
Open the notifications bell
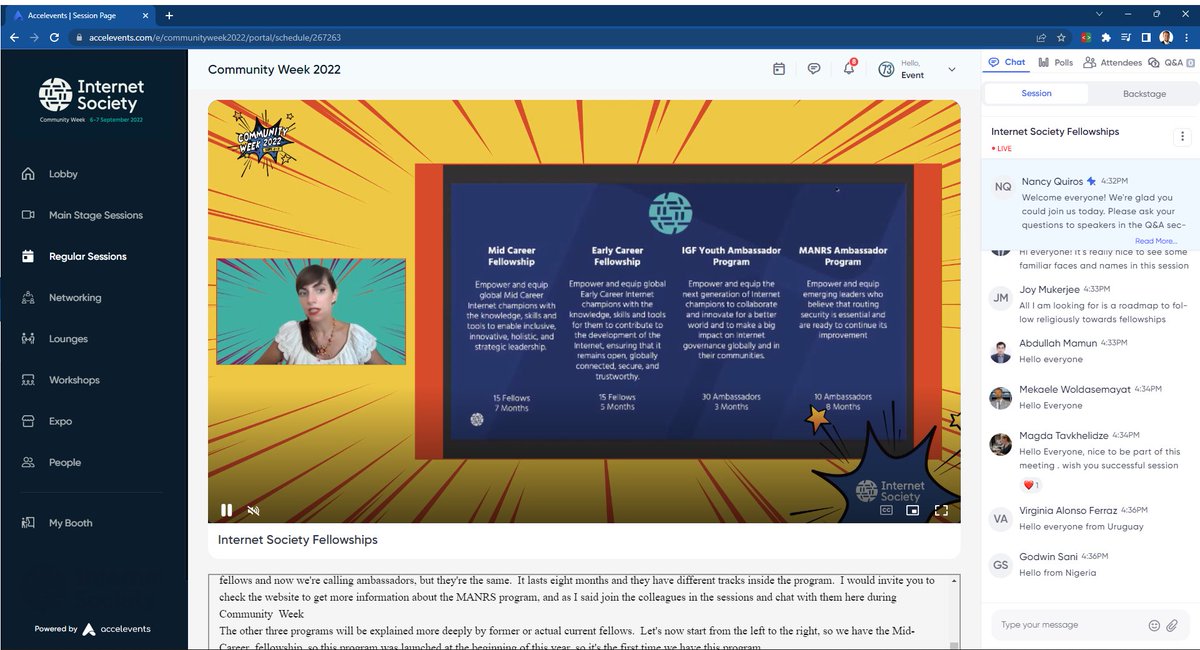tap(849, 69)
